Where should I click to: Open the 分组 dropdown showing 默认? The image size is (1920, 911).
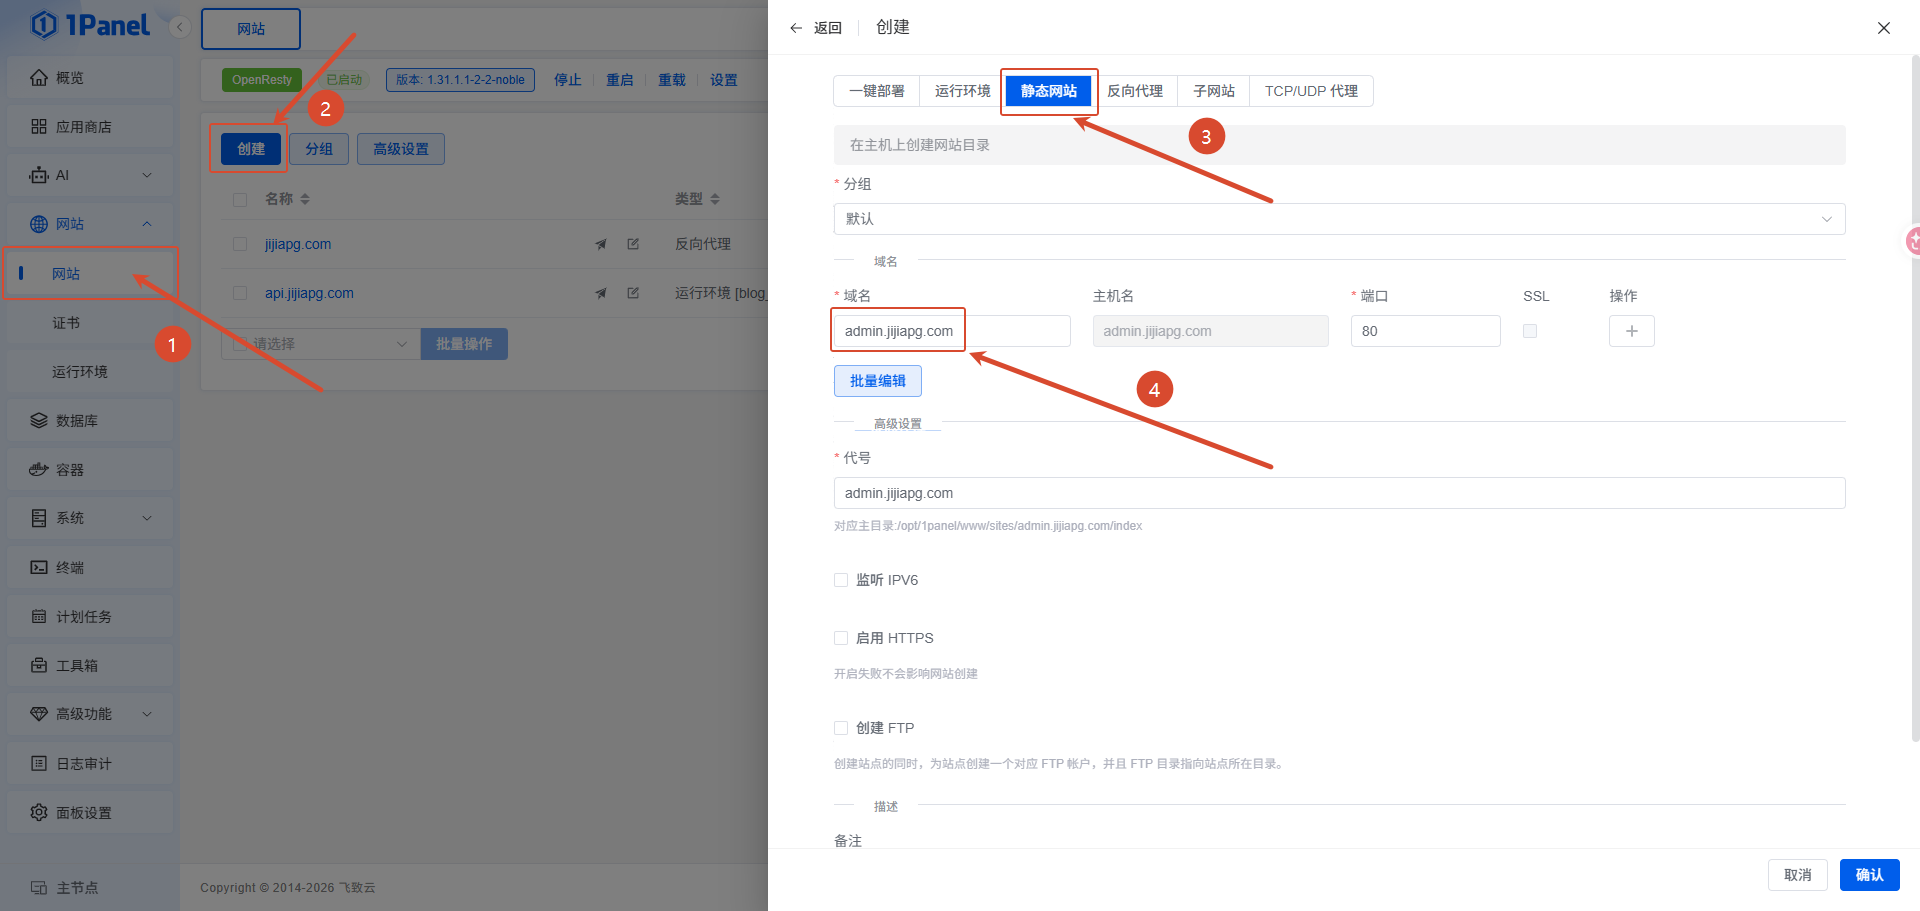pos(1339,219)
